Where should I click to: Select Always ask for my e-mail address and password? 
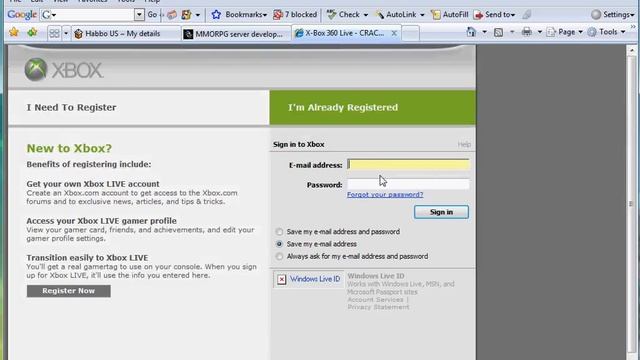click(x=279, y=257)
